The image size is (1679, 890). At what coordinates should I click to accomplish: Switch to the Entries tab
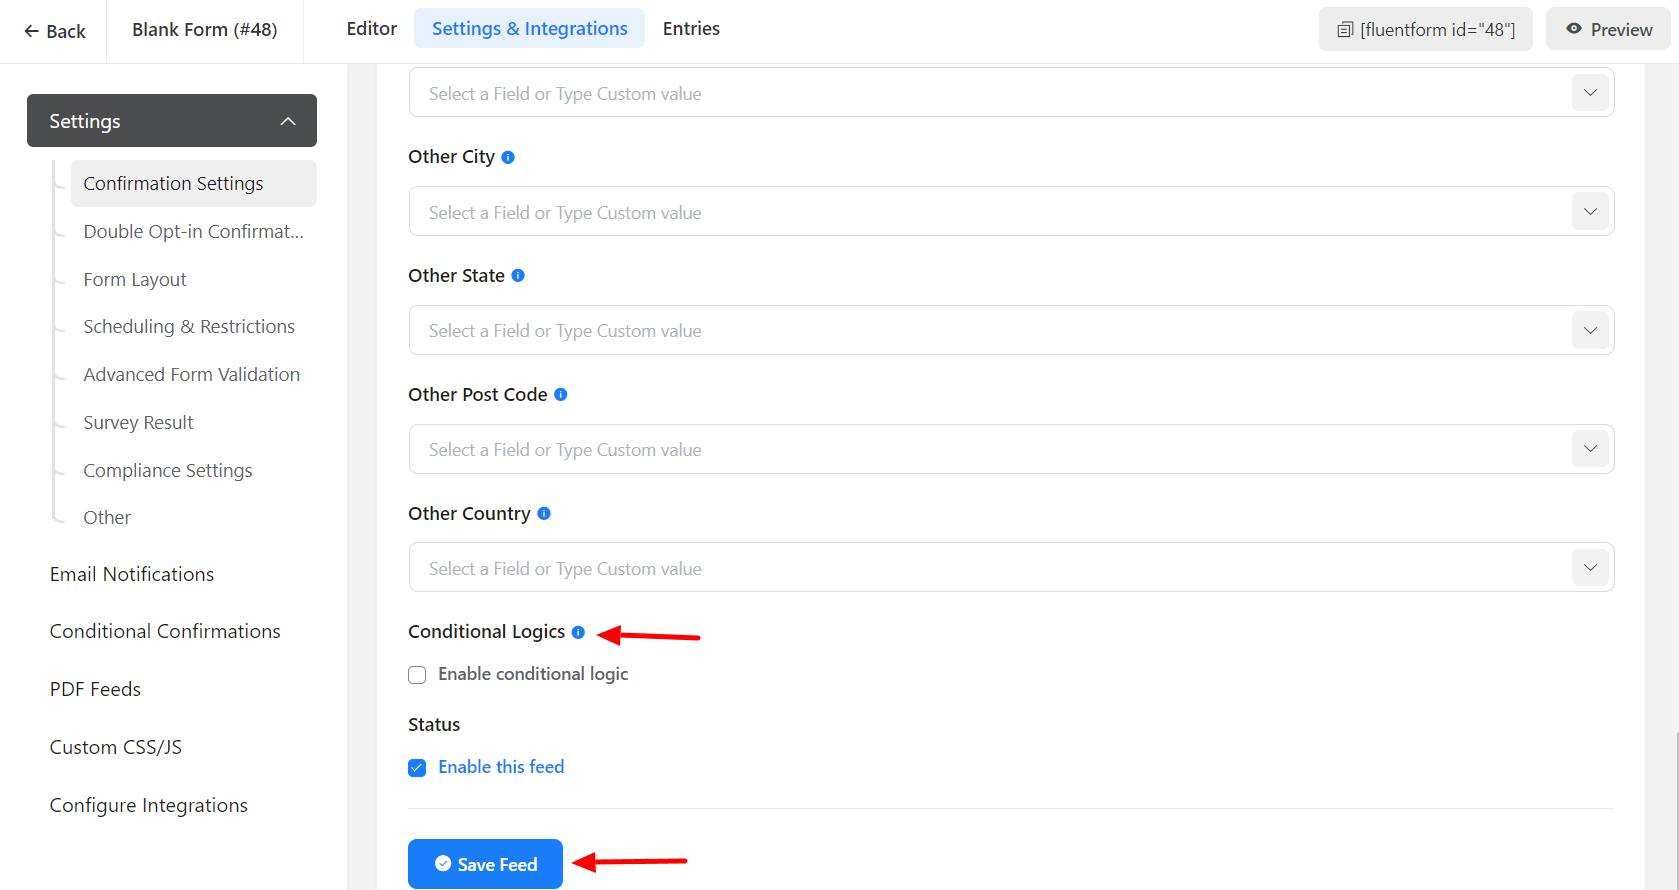[x=691, y=29]
